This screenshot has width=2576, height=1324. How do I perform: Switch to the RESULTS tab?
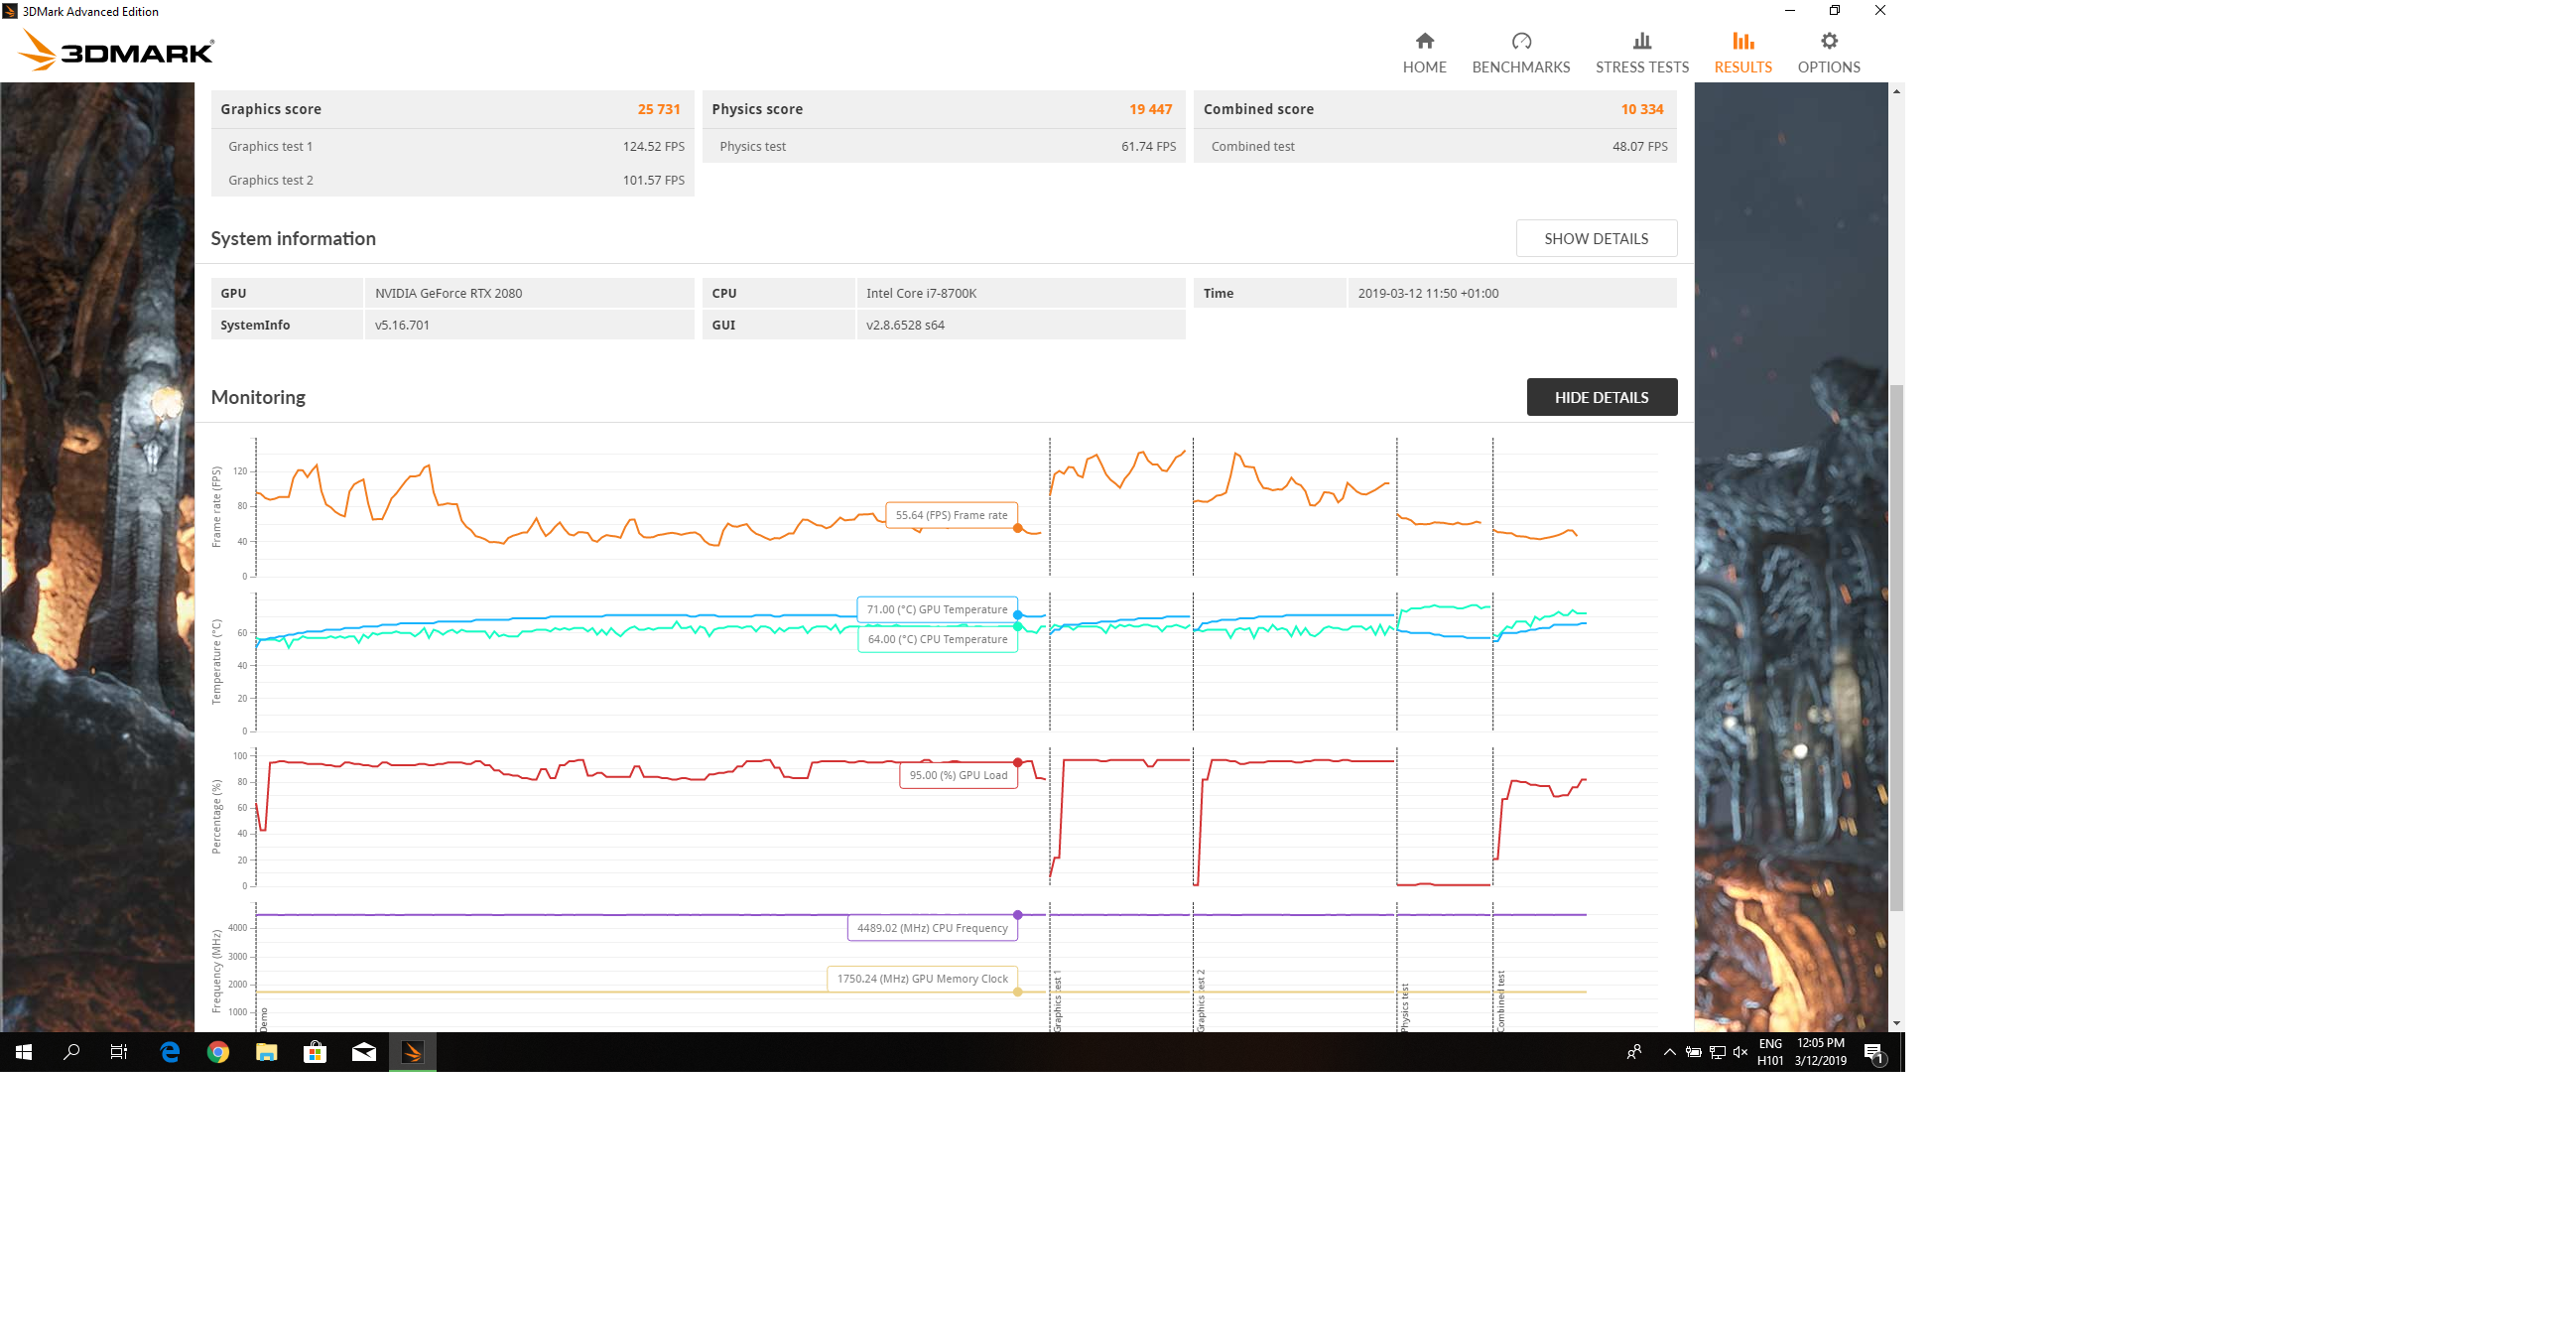point(1742,53)
